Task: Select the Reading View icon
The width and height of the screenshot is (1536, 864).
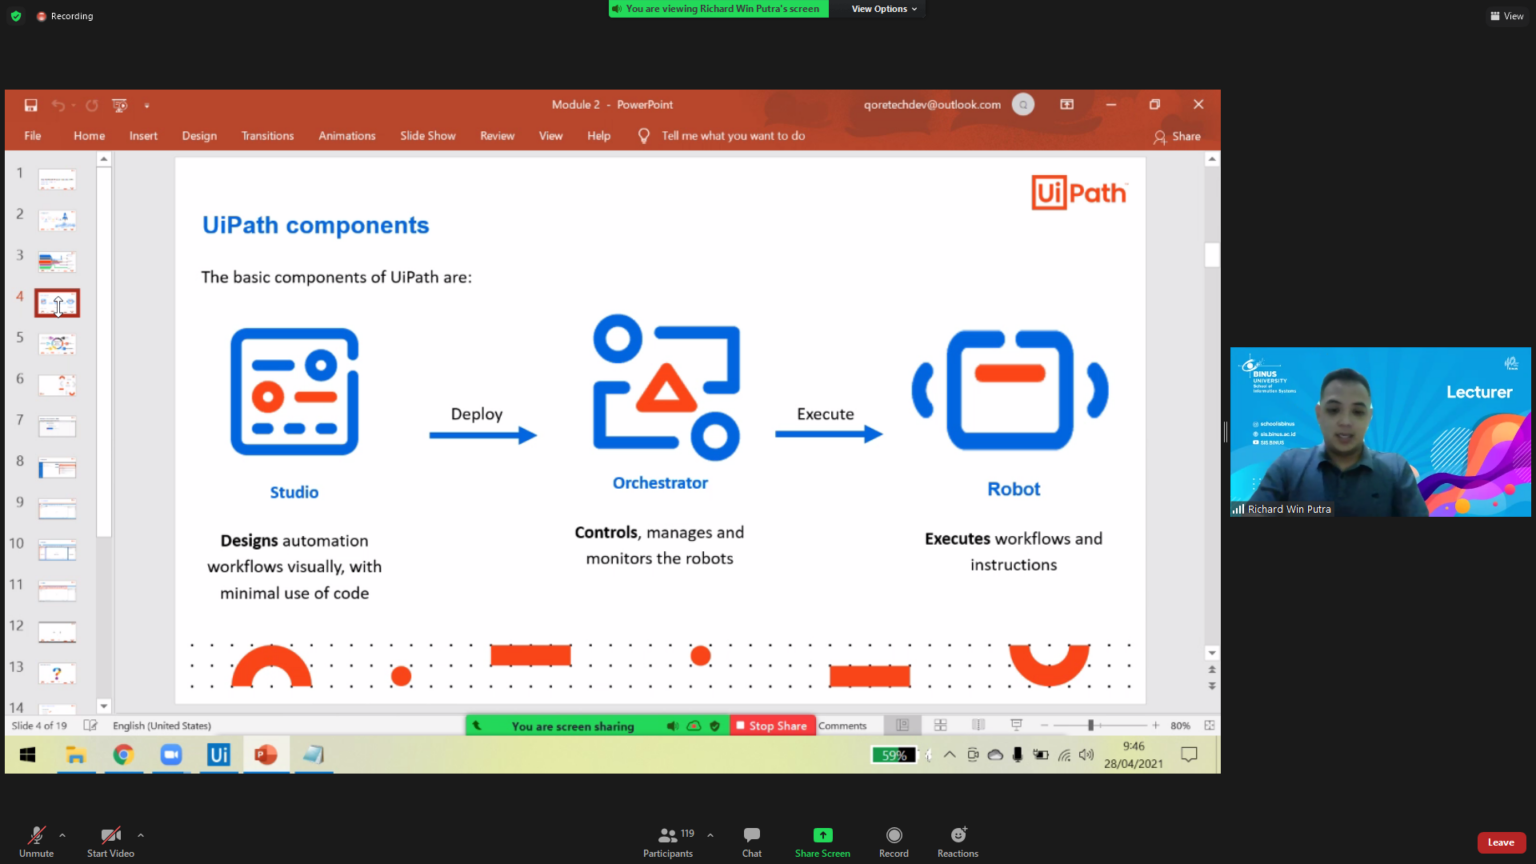Action: pos(978,724)
